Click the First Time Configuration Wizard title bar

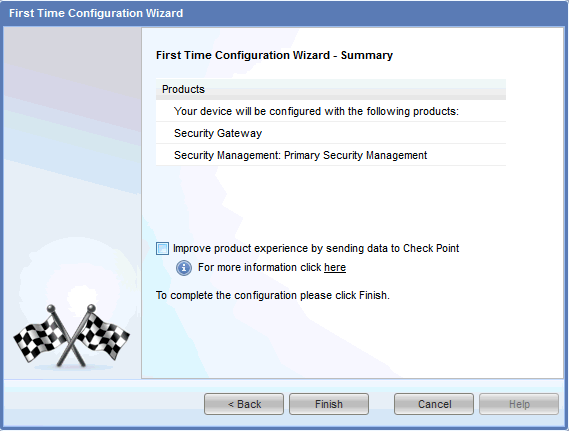tap(284, 13)
